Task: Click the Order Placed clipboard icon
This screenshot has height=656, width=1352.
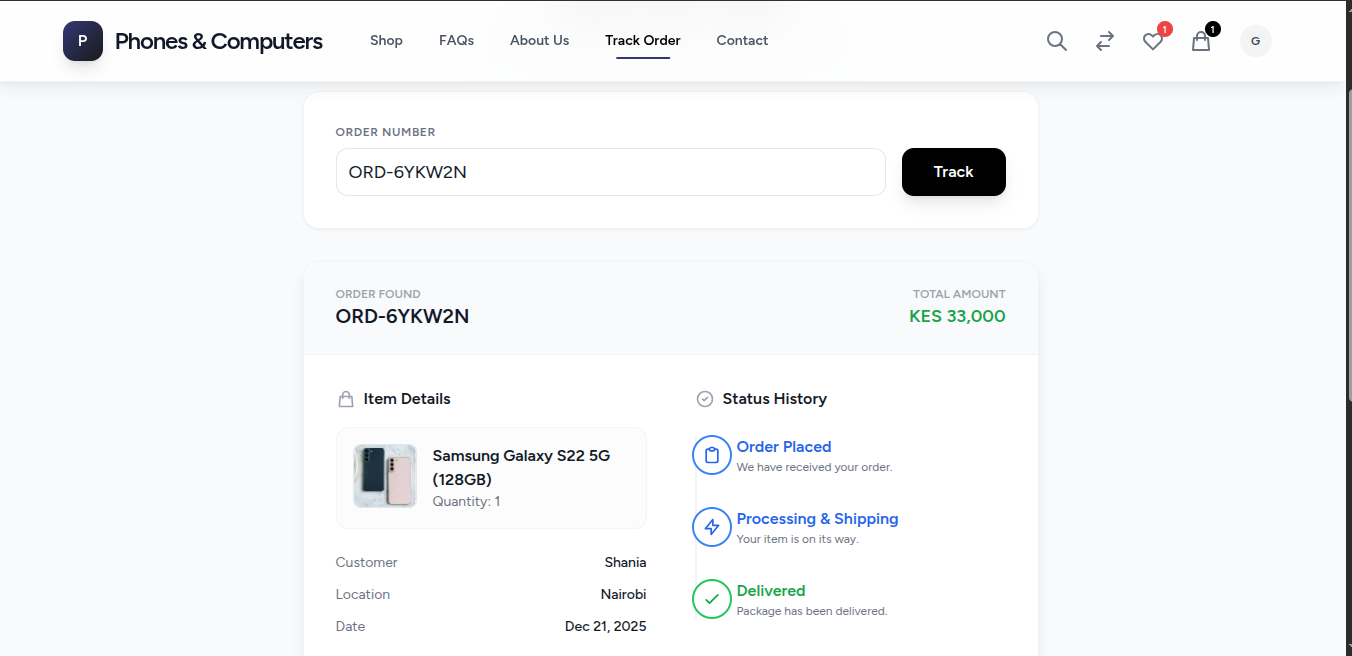Action: (712, 455)
